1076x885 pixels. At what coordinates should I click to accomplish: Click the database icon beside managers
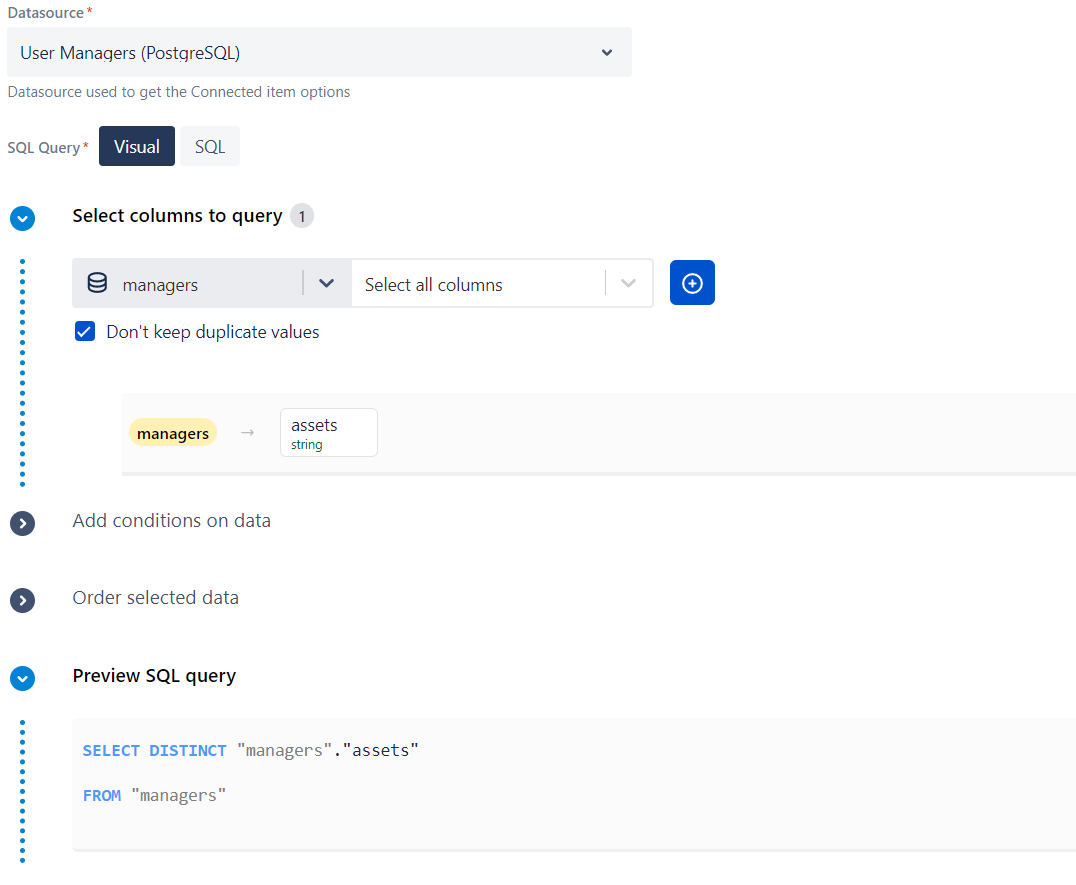(x=97, y=284)
